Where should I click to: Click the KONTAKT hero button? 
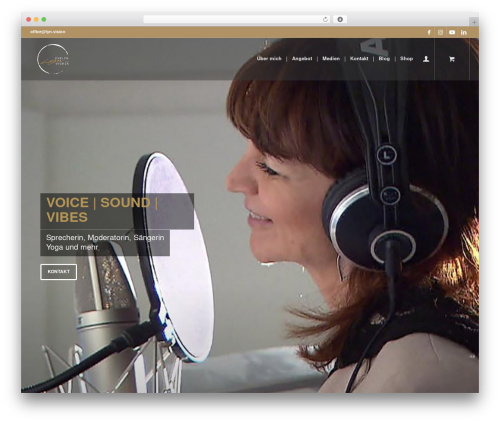59,272
